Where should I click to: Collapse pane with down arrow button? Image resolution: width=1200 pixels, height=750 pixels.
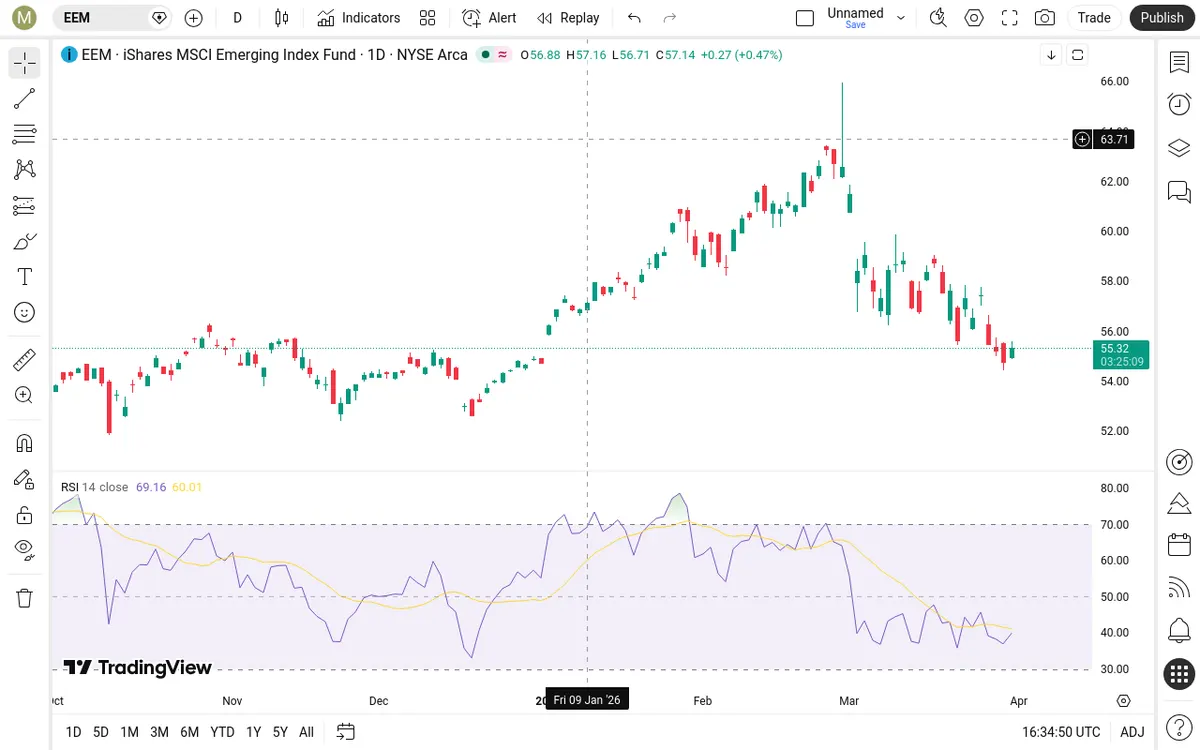pyautogui.click(x=1051, y=55)
